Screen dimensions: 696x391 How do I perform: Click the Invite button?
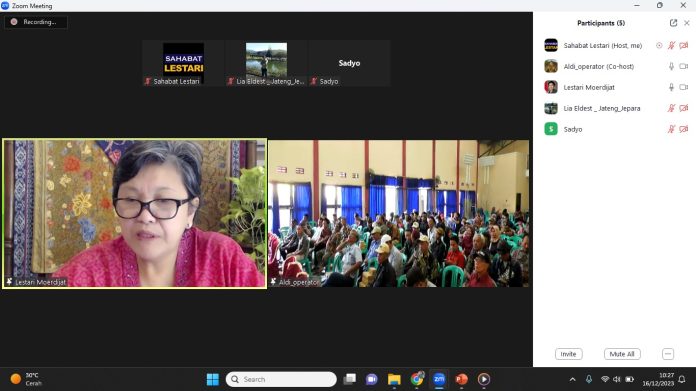pos(569,354)
